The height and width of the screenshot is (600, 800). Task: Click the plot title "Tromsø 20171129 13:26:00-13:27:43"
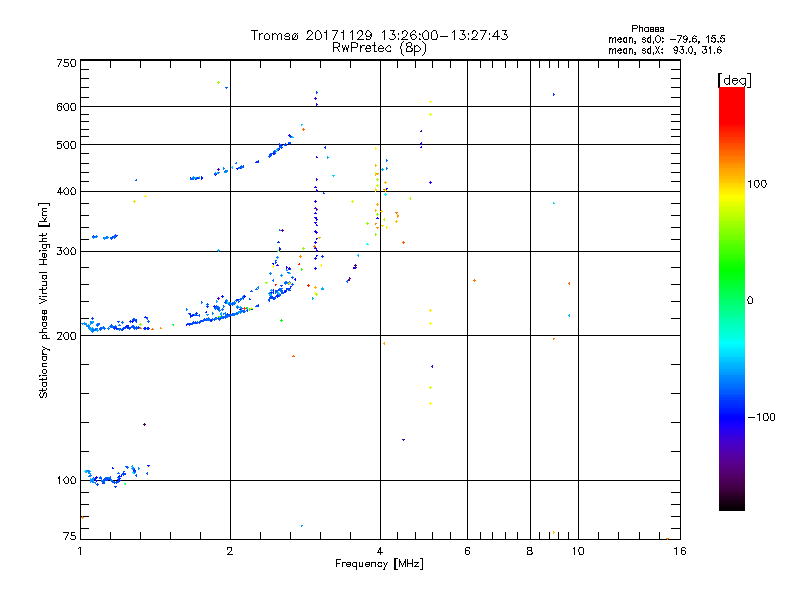click(x=379, y=35)
